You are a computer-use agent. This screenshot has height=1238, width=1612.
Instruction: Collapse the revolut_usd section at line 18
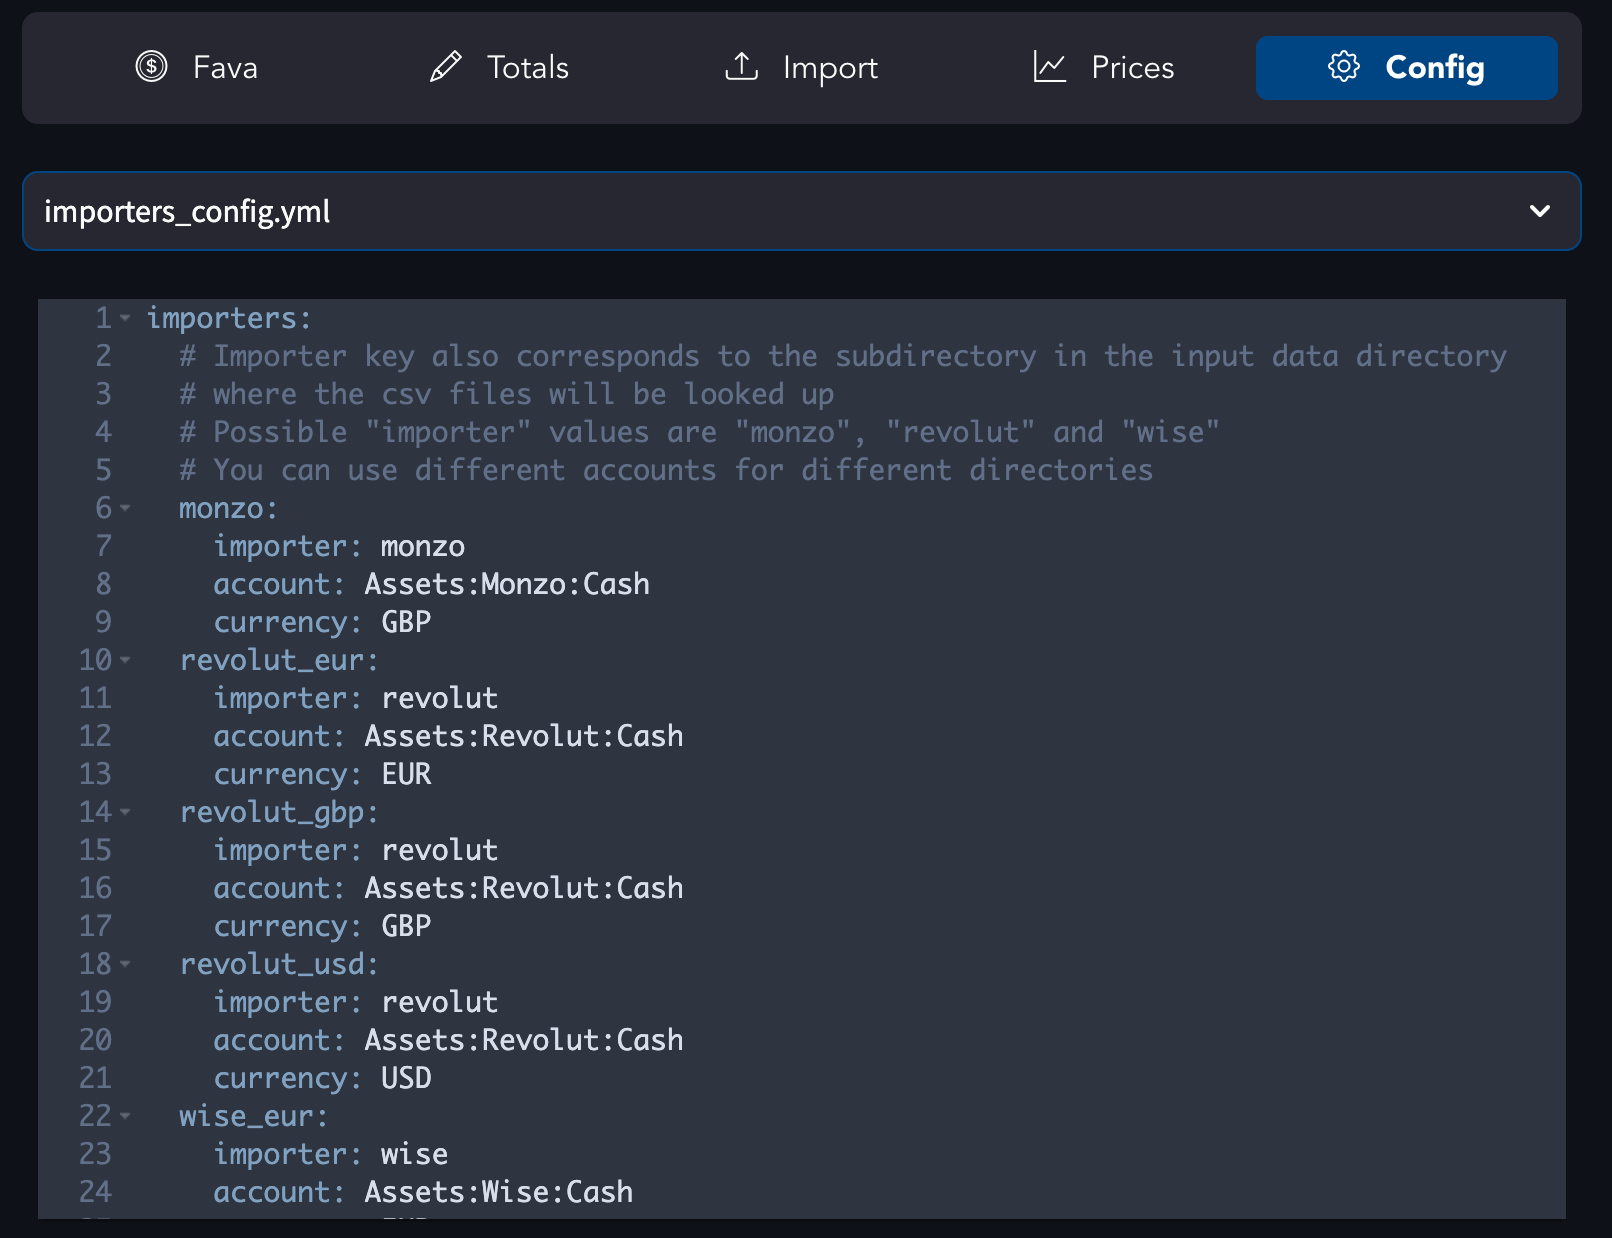(125, 964)
